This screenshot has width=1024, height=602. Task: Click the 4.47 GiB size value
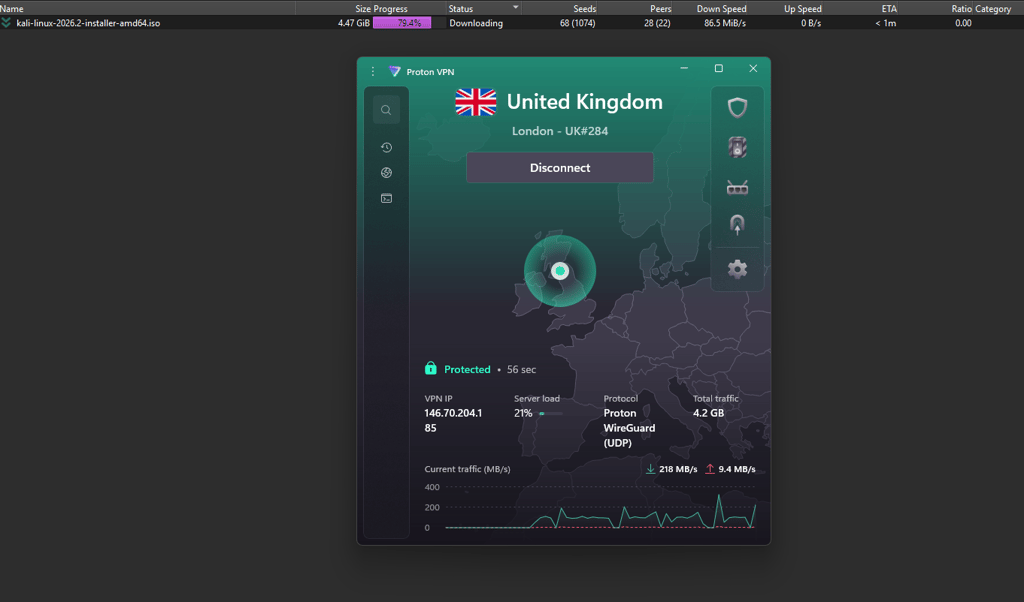point(354,23)
